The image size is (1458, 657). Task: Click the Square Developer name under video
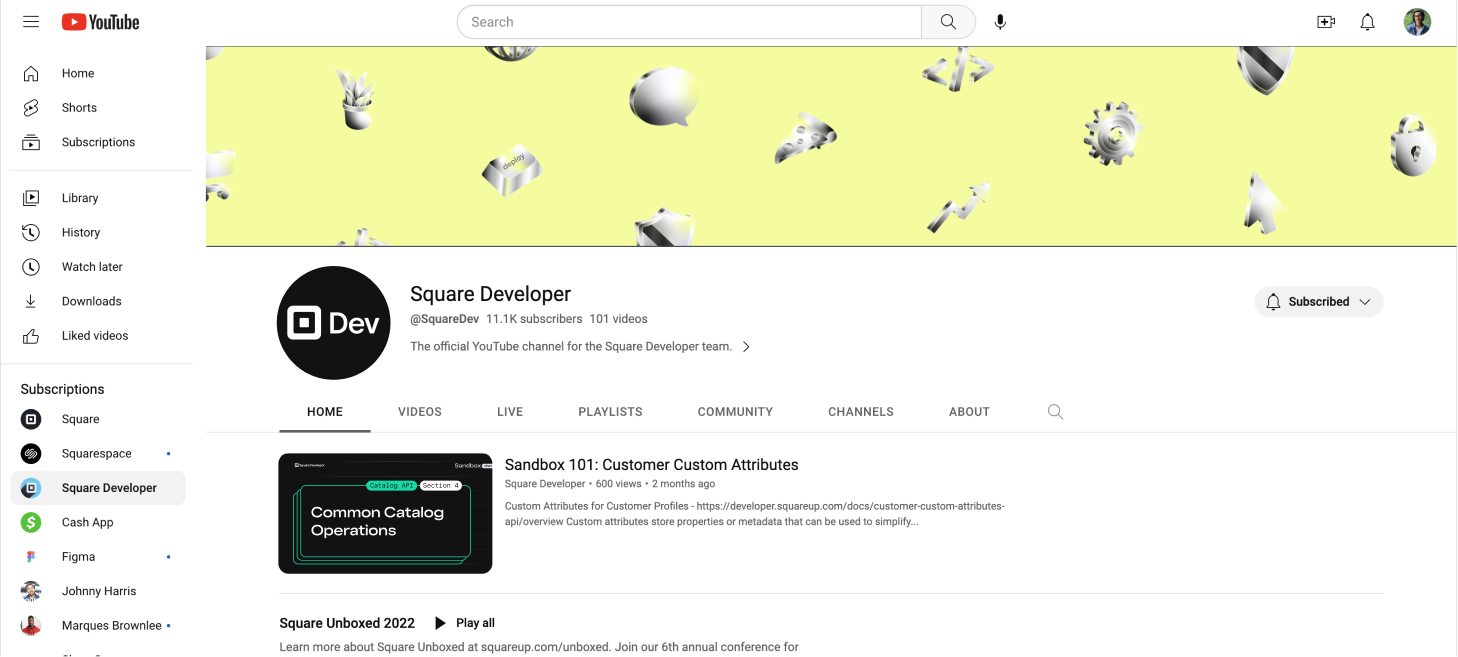(x=545, y=484)
